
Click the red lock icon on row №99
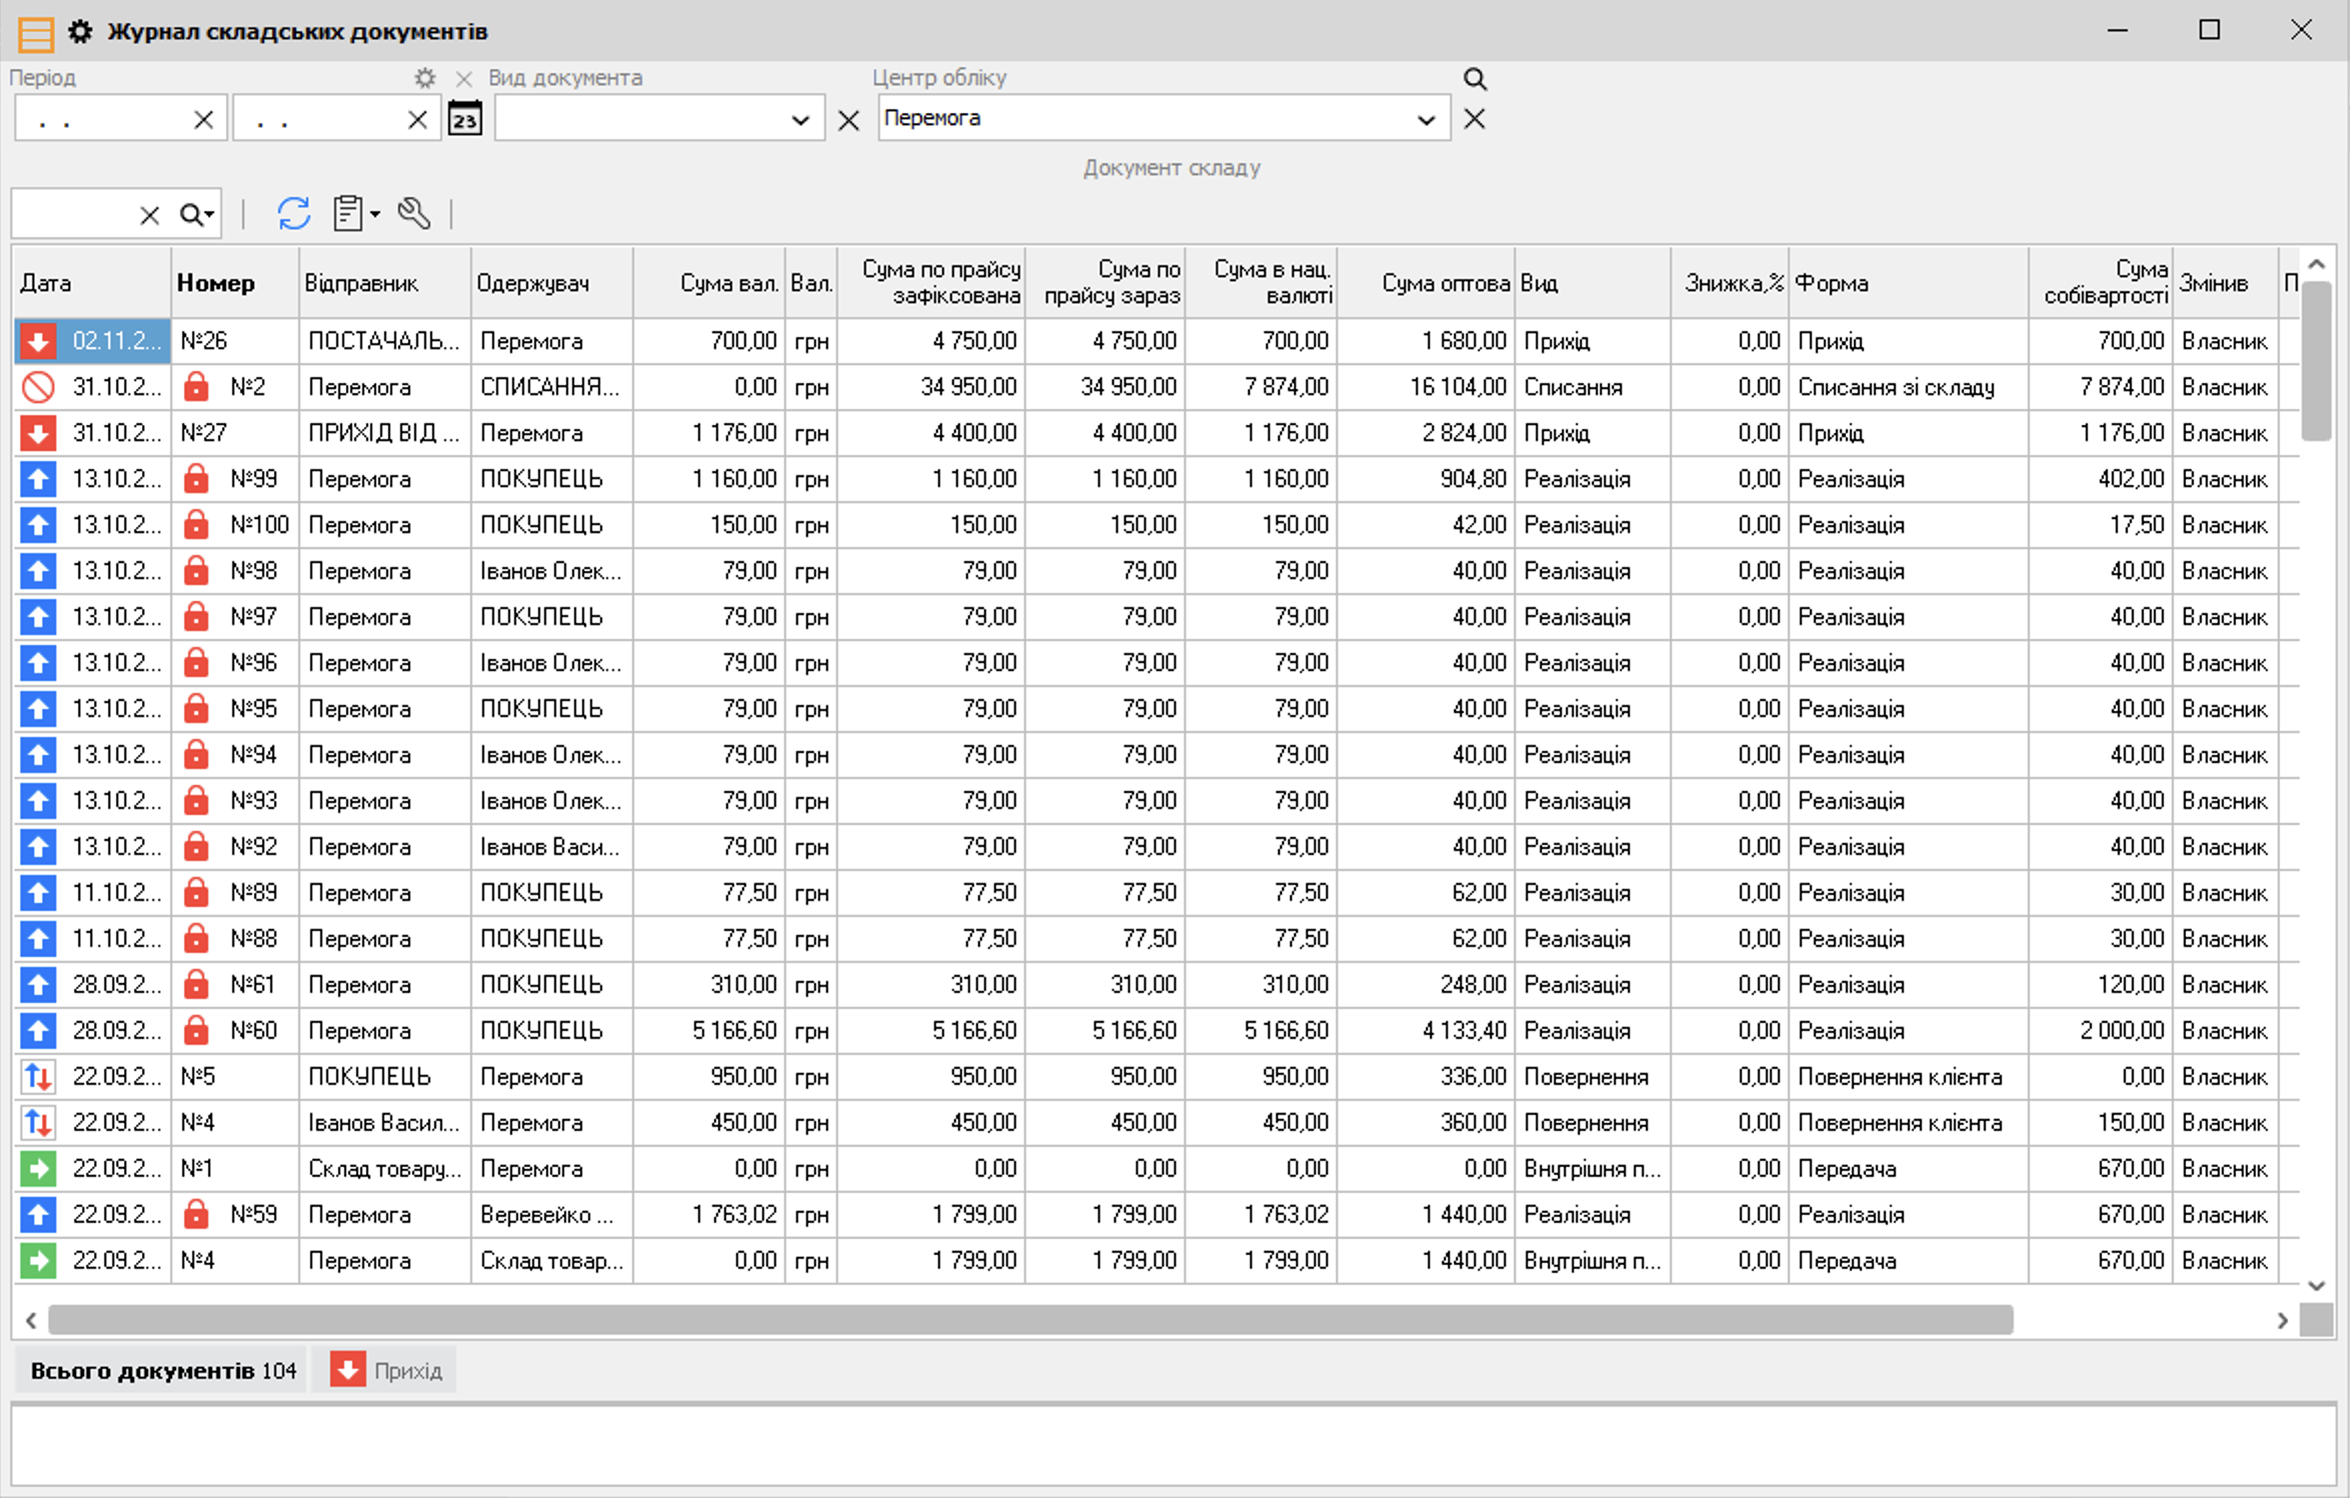point(196,479)
